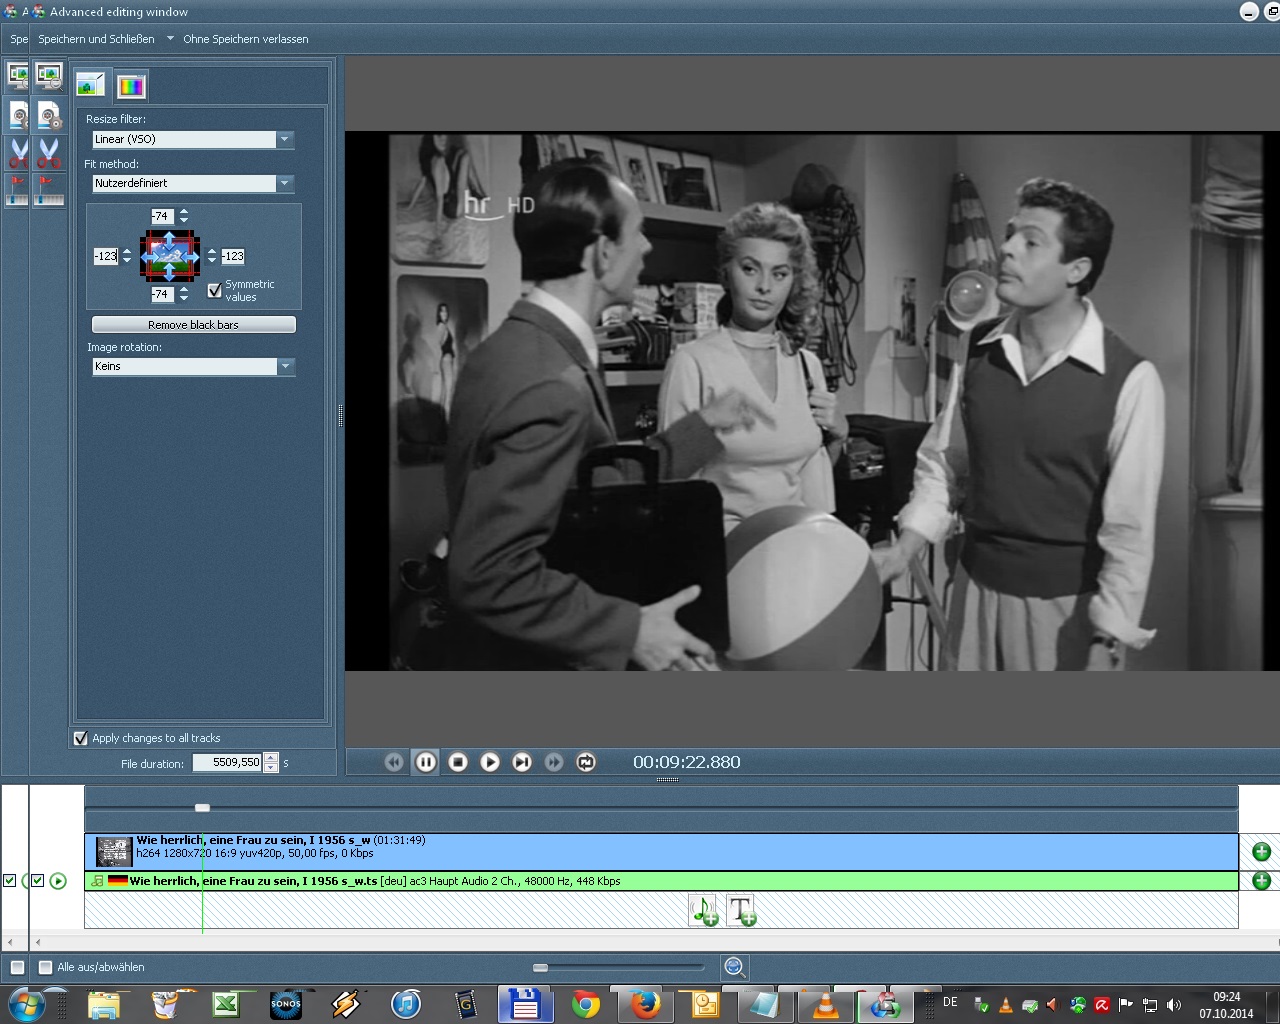Choose Ohne Speichern verlassen
This screenshot has width=1280, height=1024.
pyautogui.click(x=246, y=39)
